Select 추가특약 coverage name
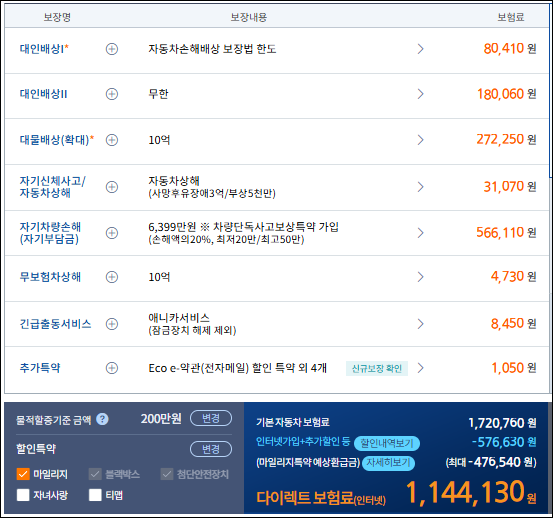553x518 pixels. [x=40, y=368]
